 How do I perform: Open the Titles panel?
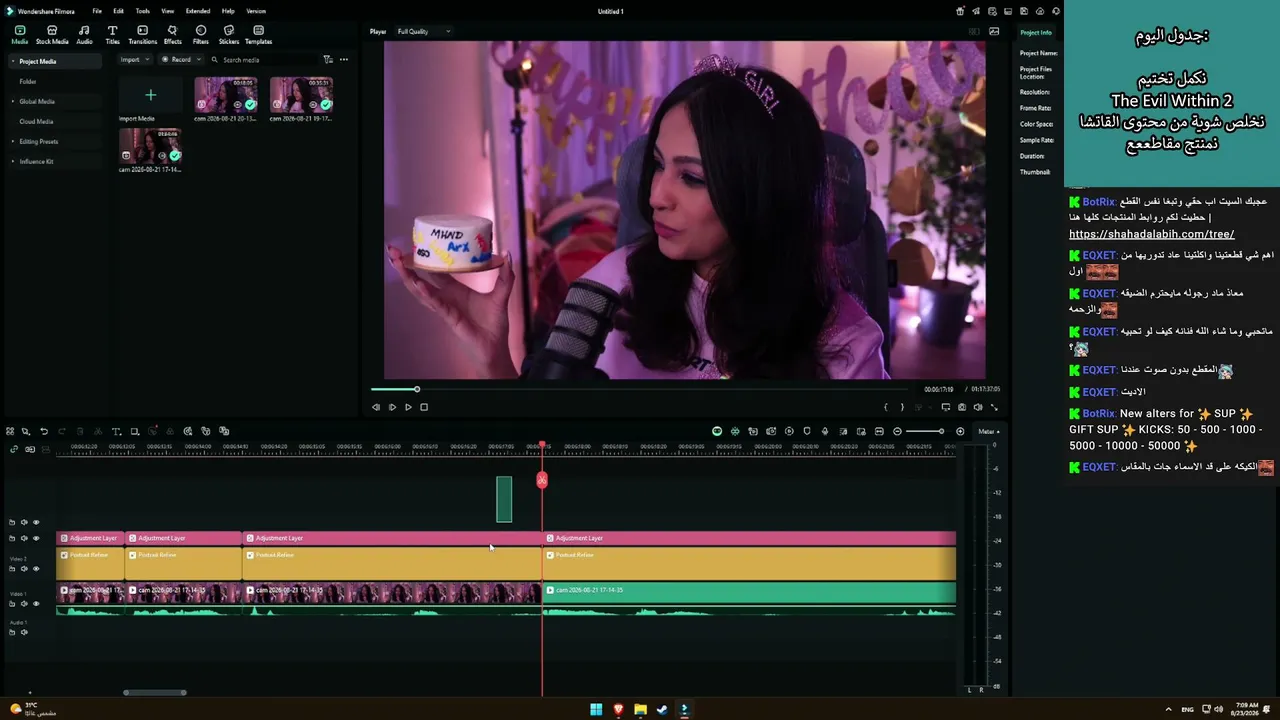click(x=112, y=35)
